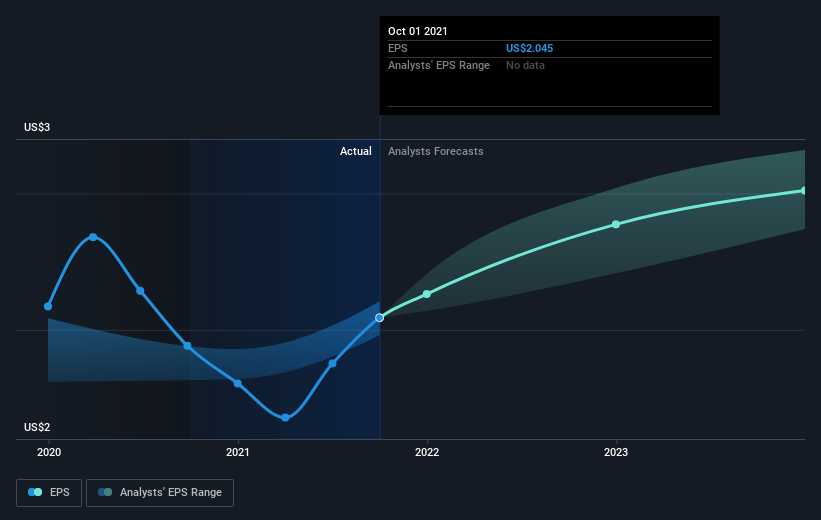Screen dimensions: 821x520
Task: Toggle the Analysts' EPS Range legend button
Action: point(160,493)
